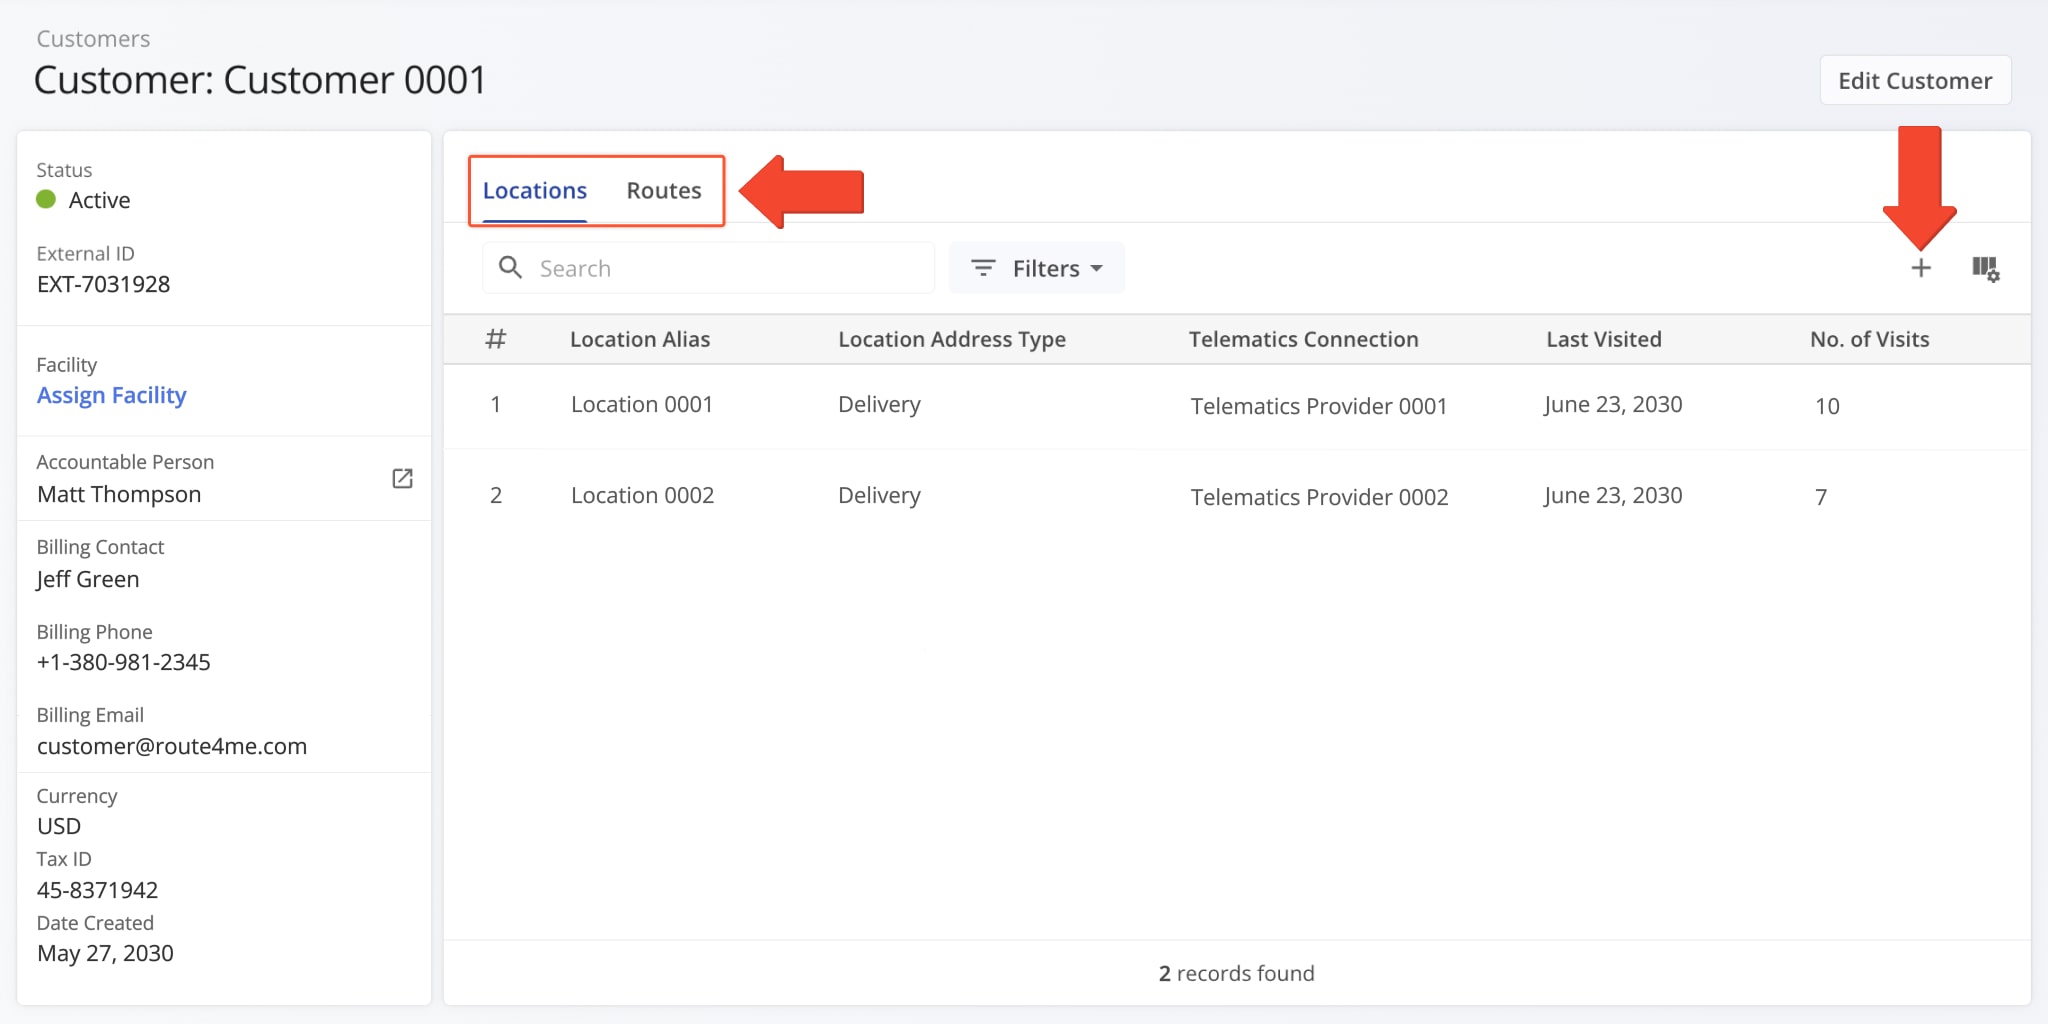Click External ID EXT-7031928
Screen dimensions: 2048x1024
[x=103, y=284]
